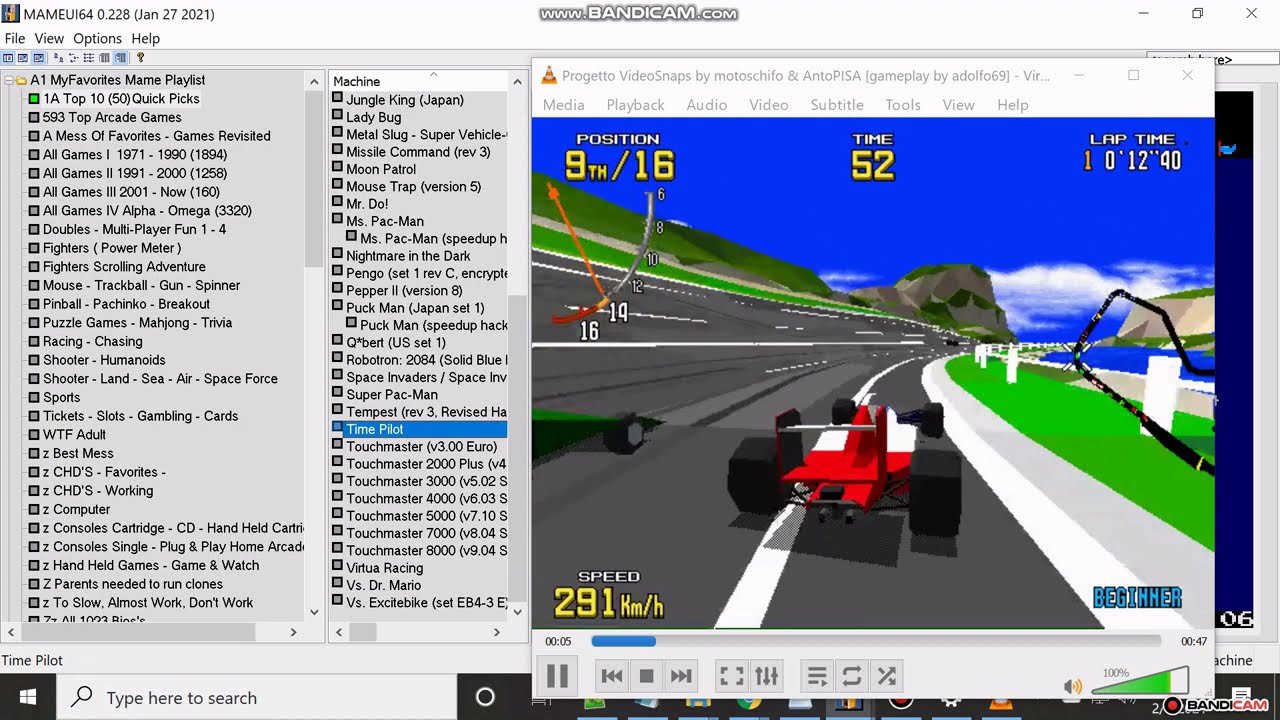Toggle the VLC playlist view
This screenshot has height=720, width=1280.
[817, 676]
